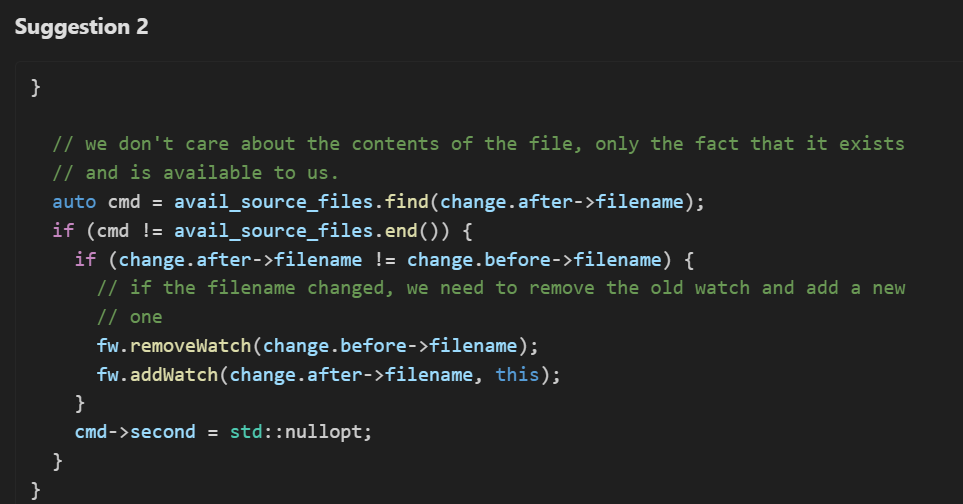Click "change.before->filename" in the inner if condition
Image resolution: width=963 pixels, height=504 pixels.
click(534, 260)
